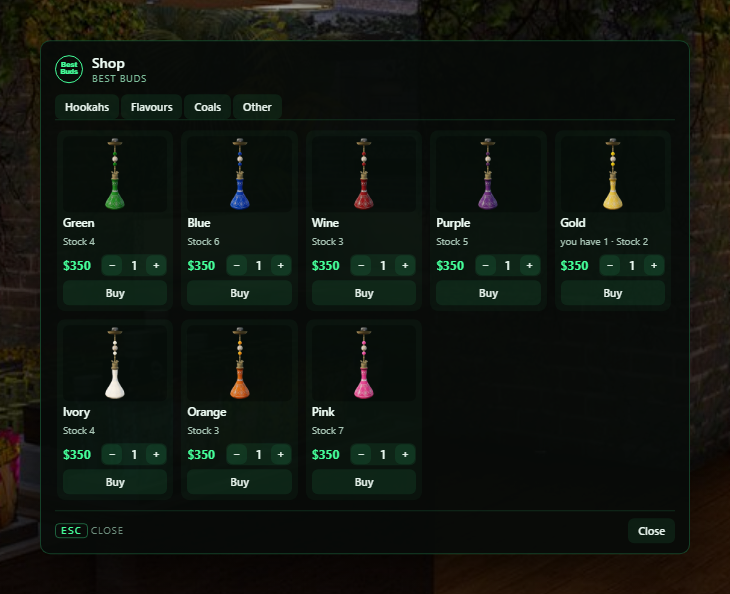This screenshot has height=594, width=730.
Task: Increase Blue hookah quantity
Action: pos(281,265)
